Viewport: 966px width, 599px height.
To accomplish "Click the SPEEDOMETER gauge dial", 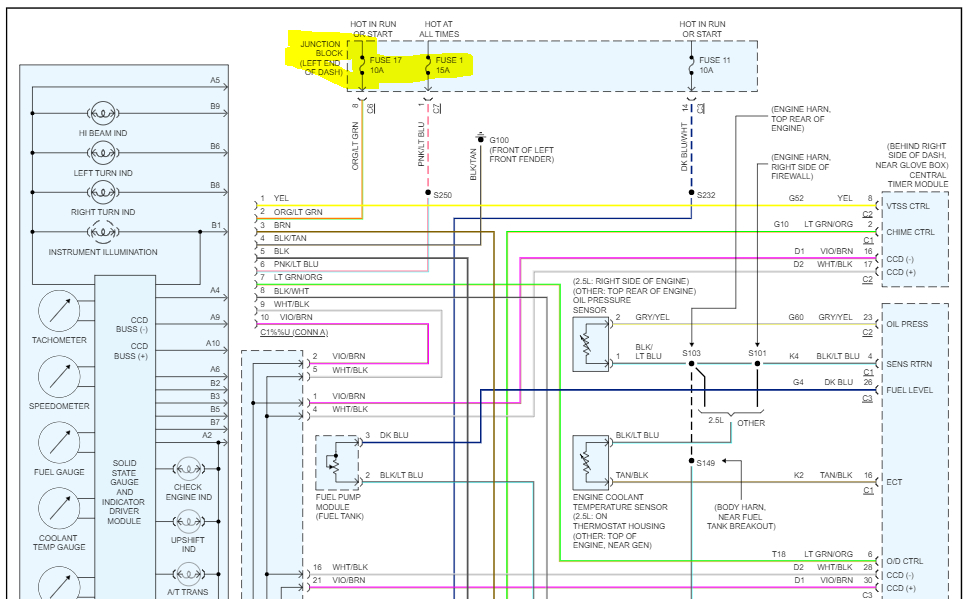I will click(59, 377).
